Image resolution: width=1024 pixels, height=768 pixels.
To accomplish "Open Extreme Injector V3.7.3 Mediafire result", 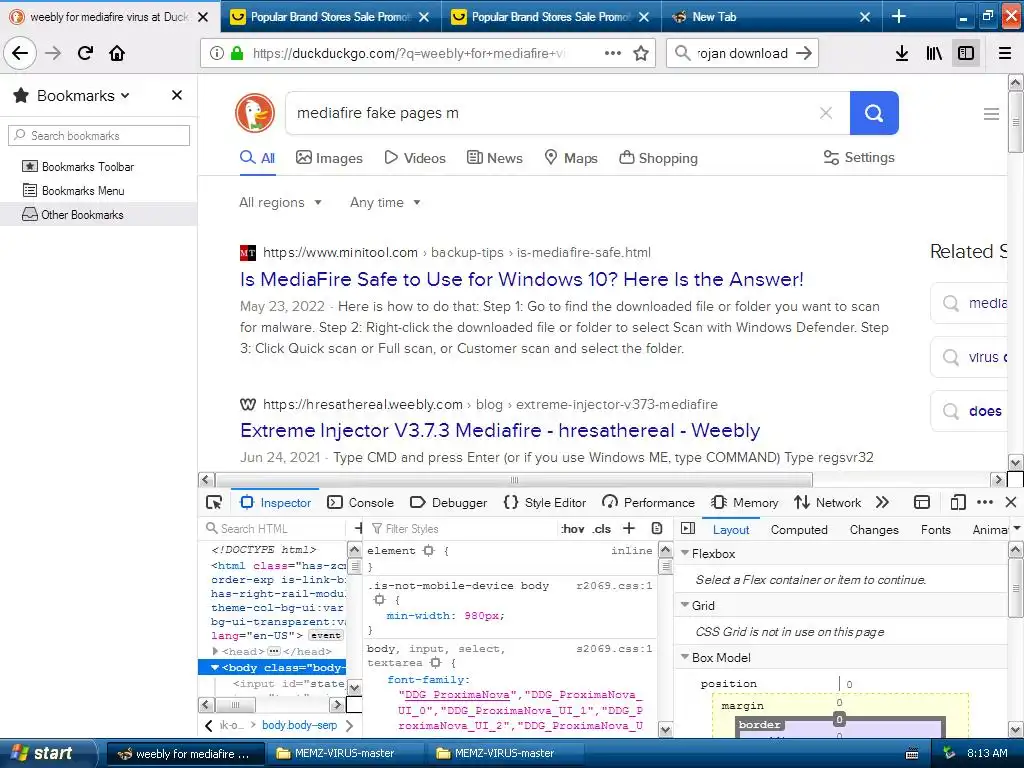I will [x=500, y=430].
